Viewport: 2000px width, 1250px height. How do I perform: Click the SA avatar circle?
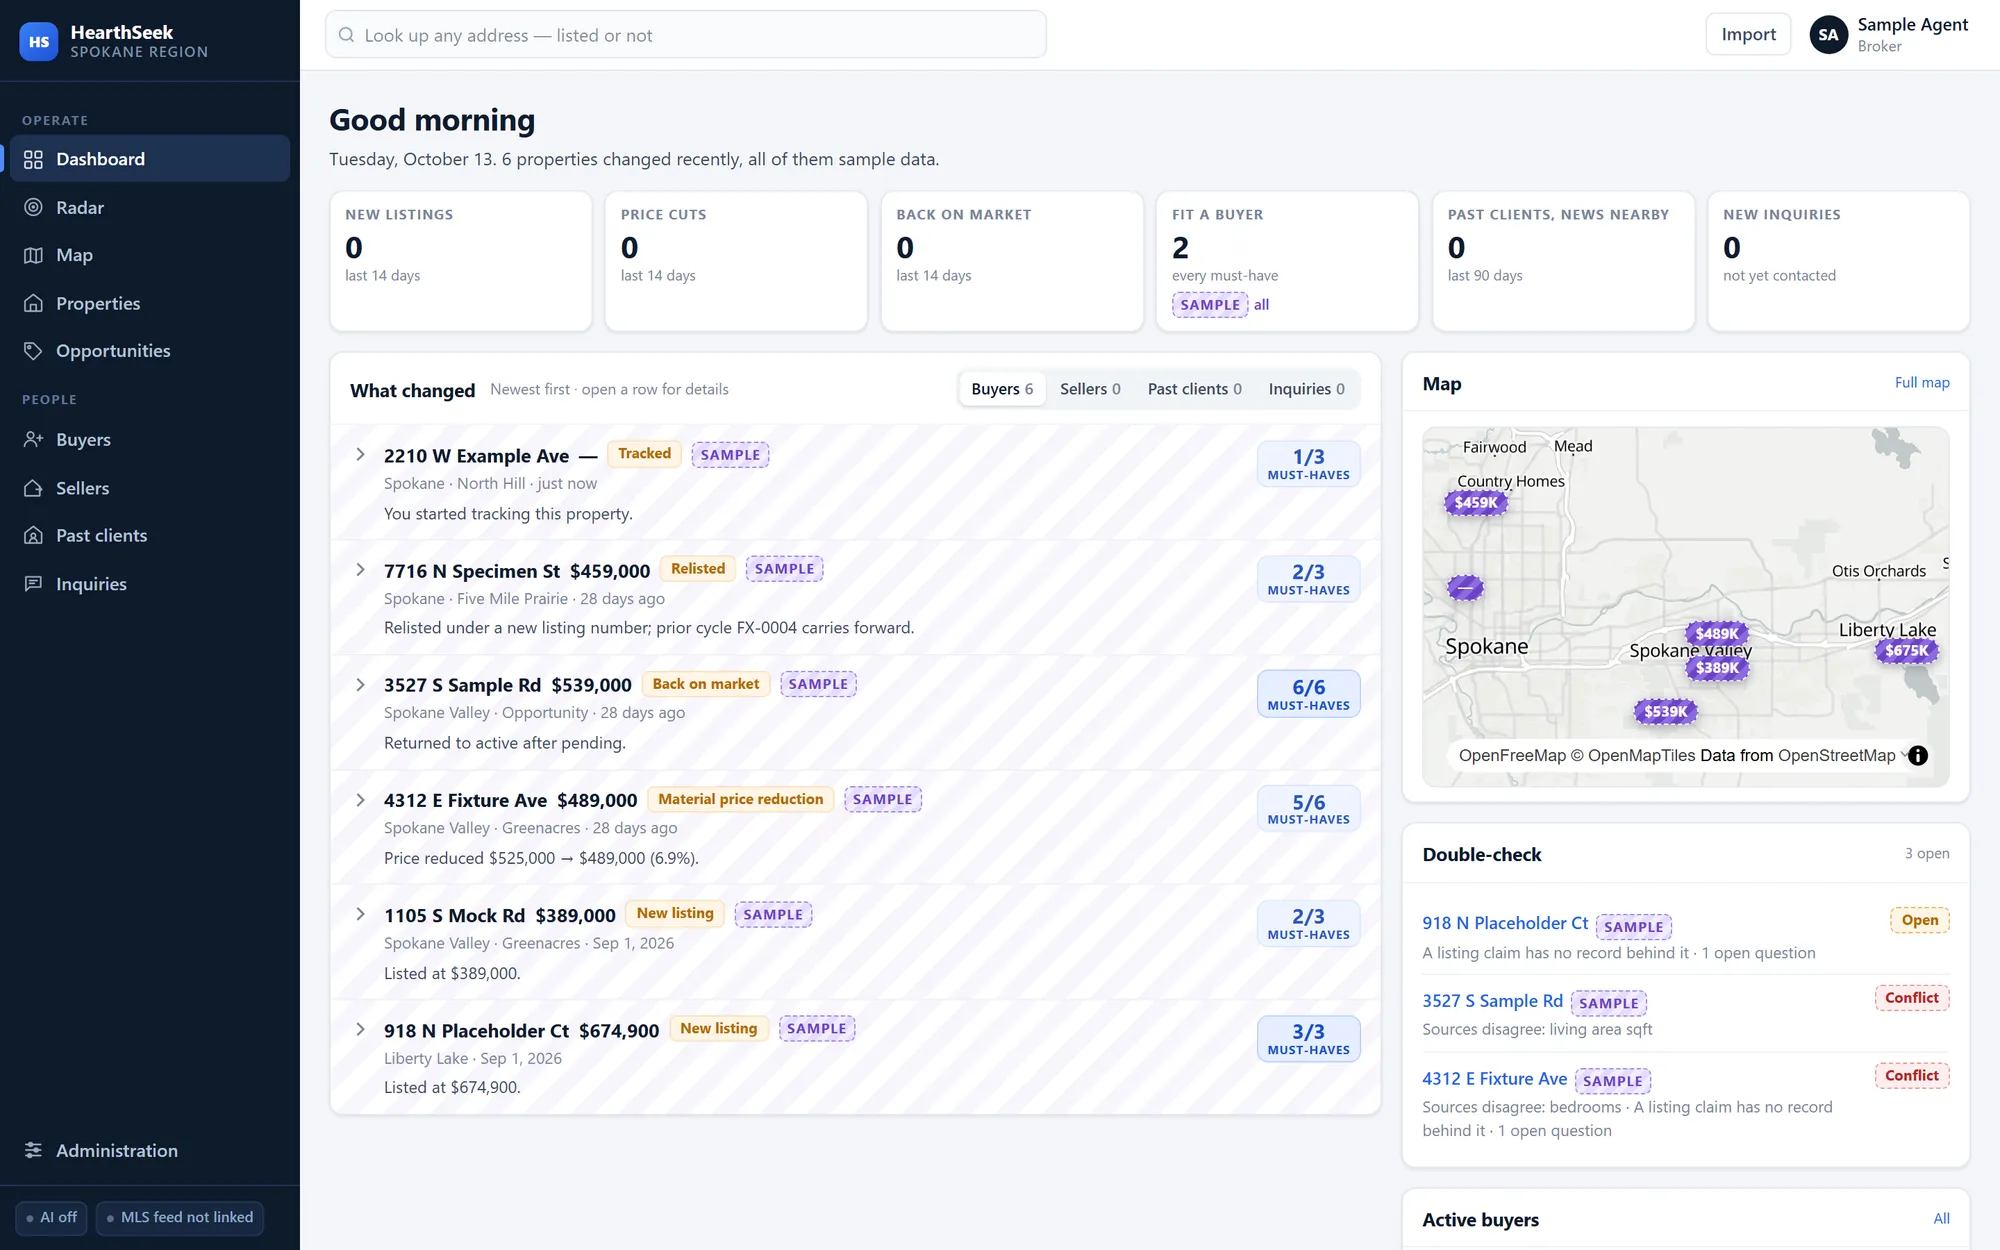pos(1828,34)
